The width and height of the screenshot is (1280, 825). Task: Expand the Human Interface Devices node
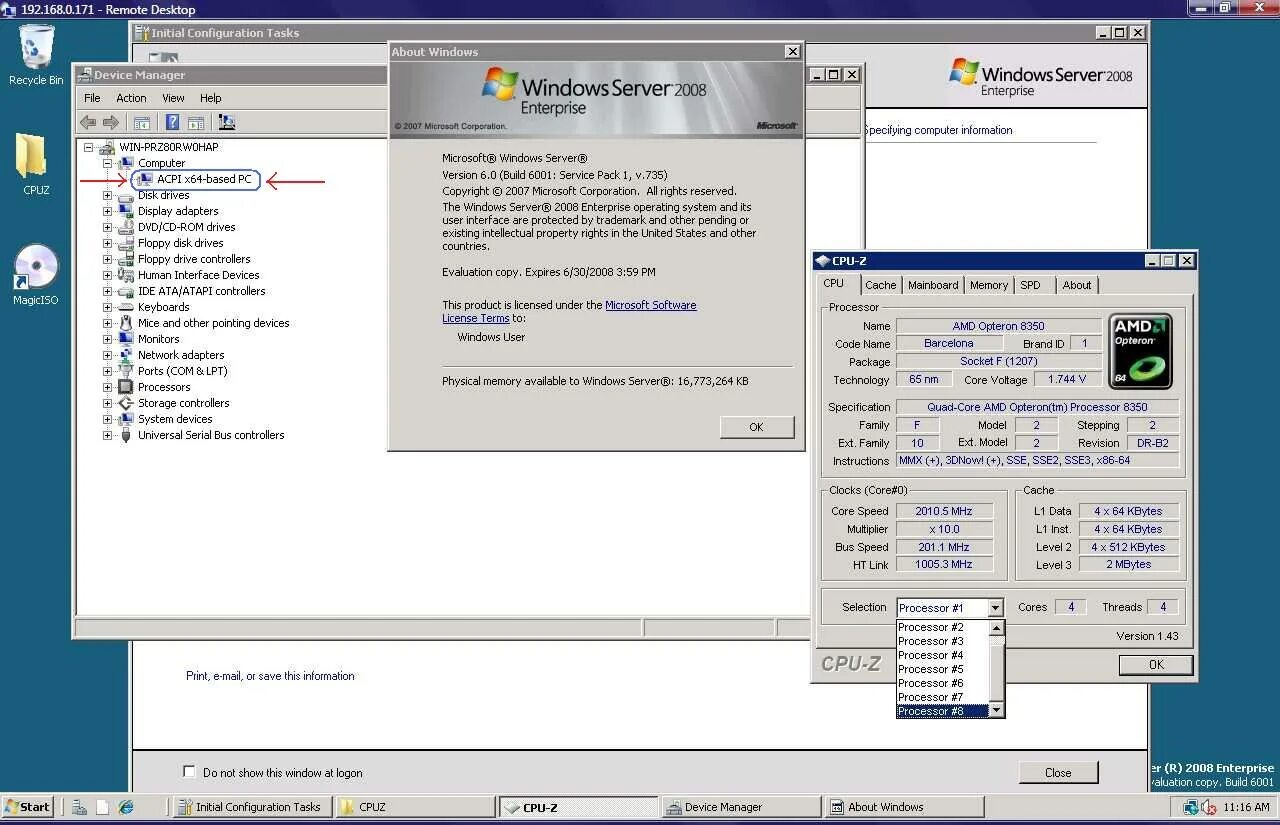pos(107,275)
